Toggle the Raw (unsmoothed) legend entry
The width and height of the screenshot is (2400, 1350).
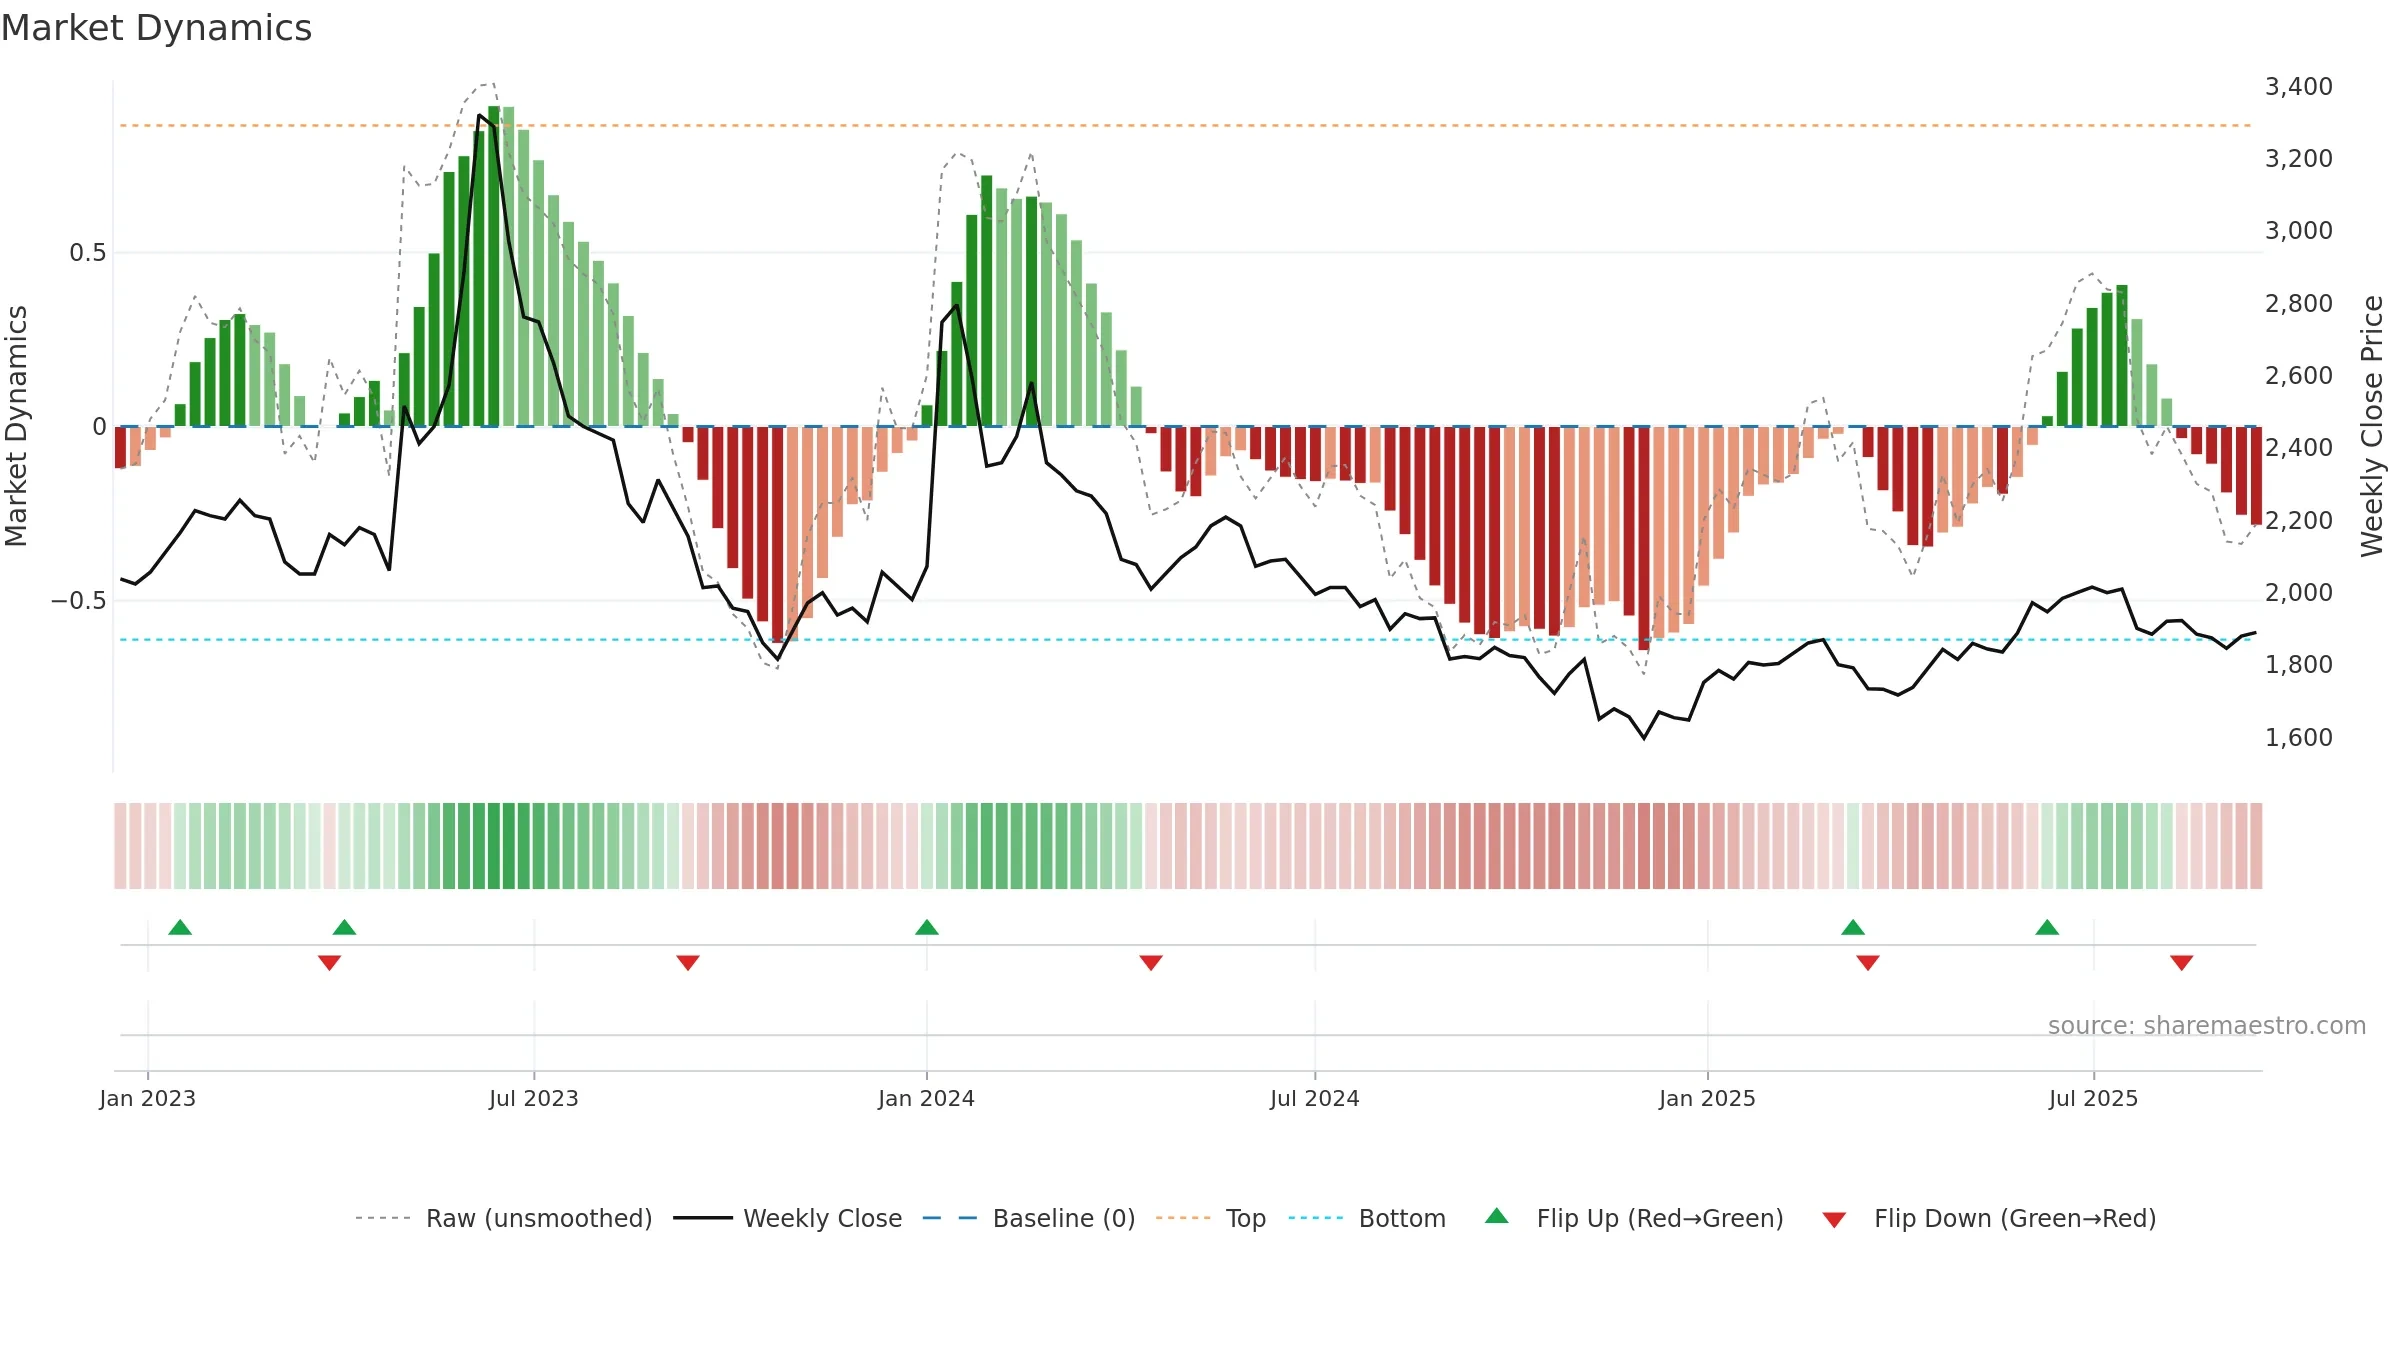click(504, 1218)
